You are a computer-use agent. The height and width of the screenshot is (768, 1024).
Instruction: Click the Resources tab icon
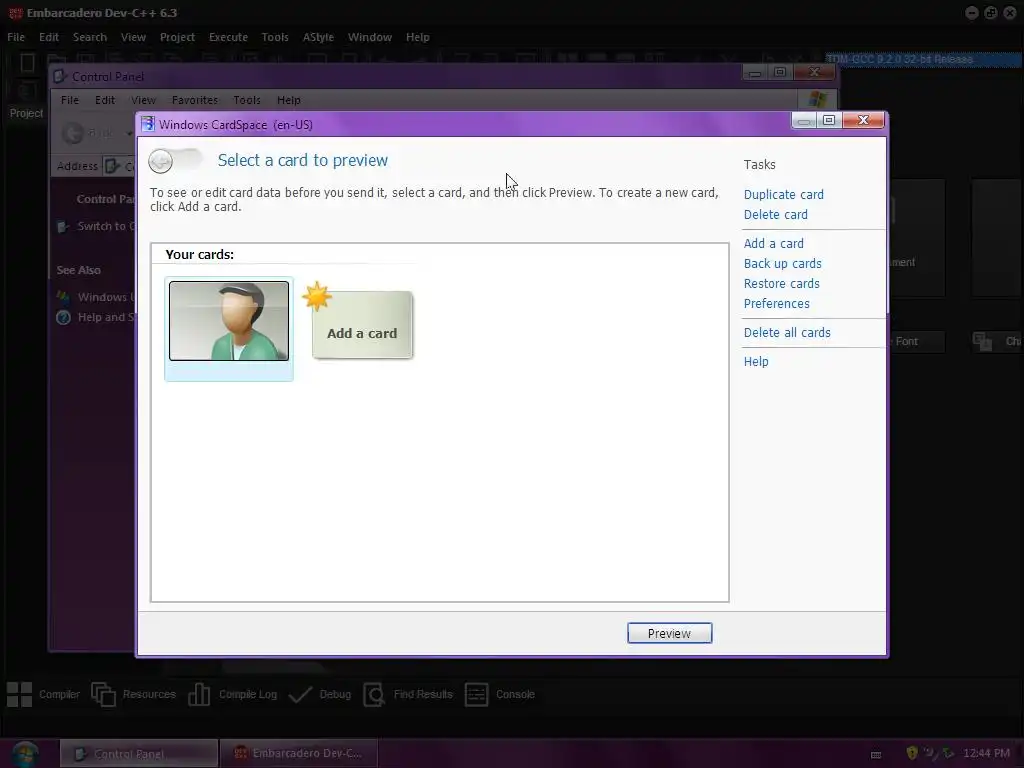tap(103, 694)
